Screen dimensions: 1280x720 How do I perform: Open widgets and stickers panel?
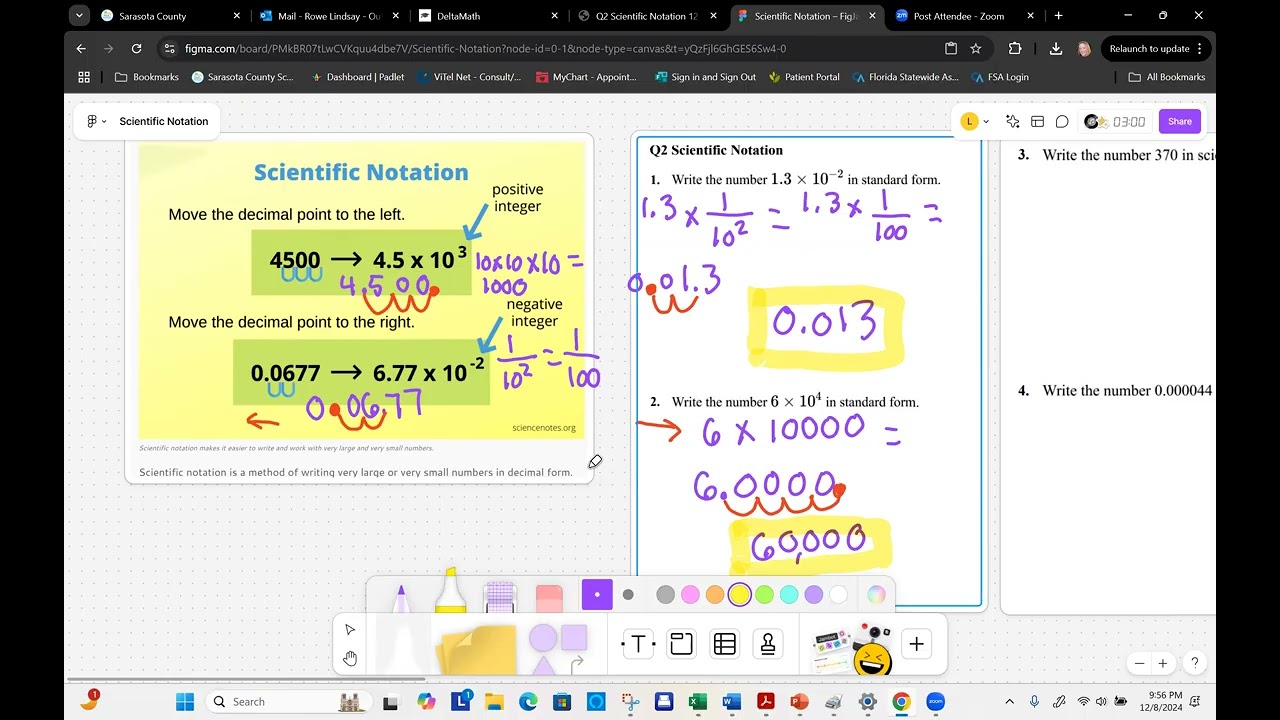[852, 648]
